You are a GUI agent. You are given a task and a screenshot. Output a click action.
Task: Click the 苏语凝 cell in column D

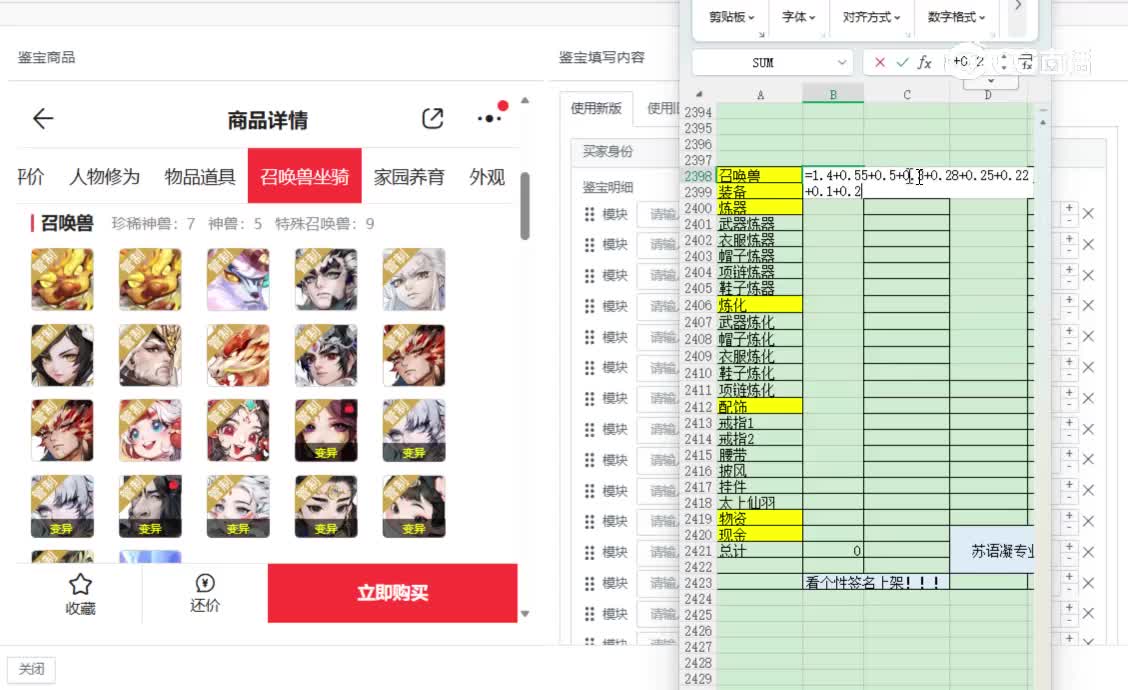[993, 551]
